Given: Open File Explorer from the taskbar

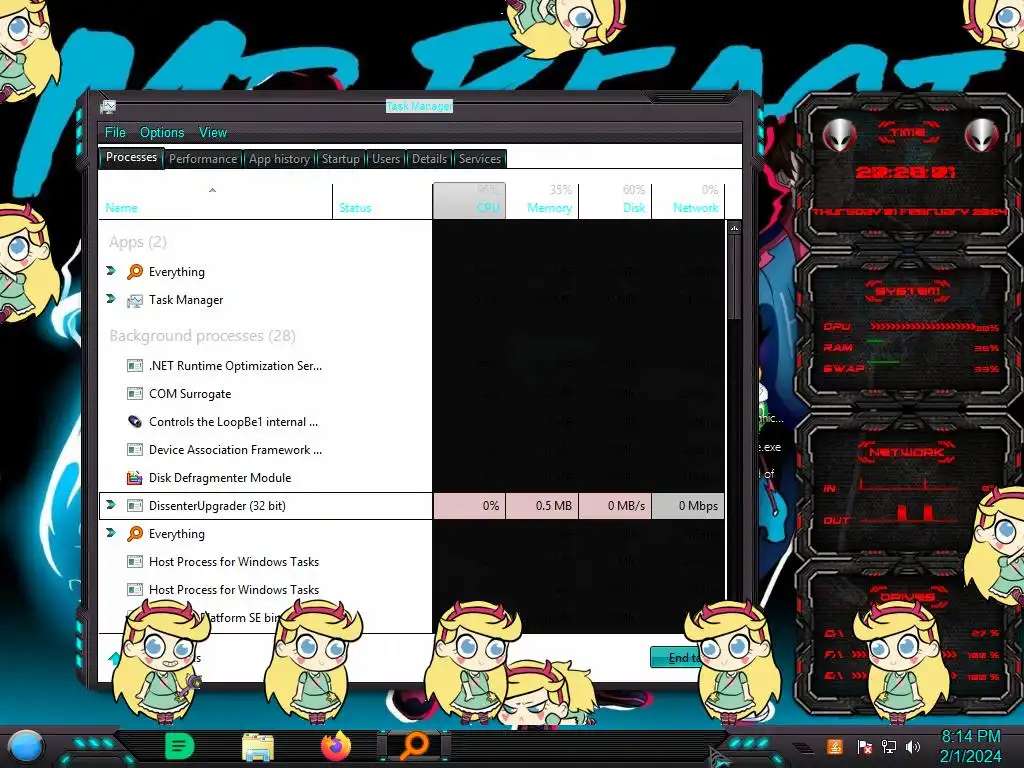Looking at the screenshot, I should point(258,746).
